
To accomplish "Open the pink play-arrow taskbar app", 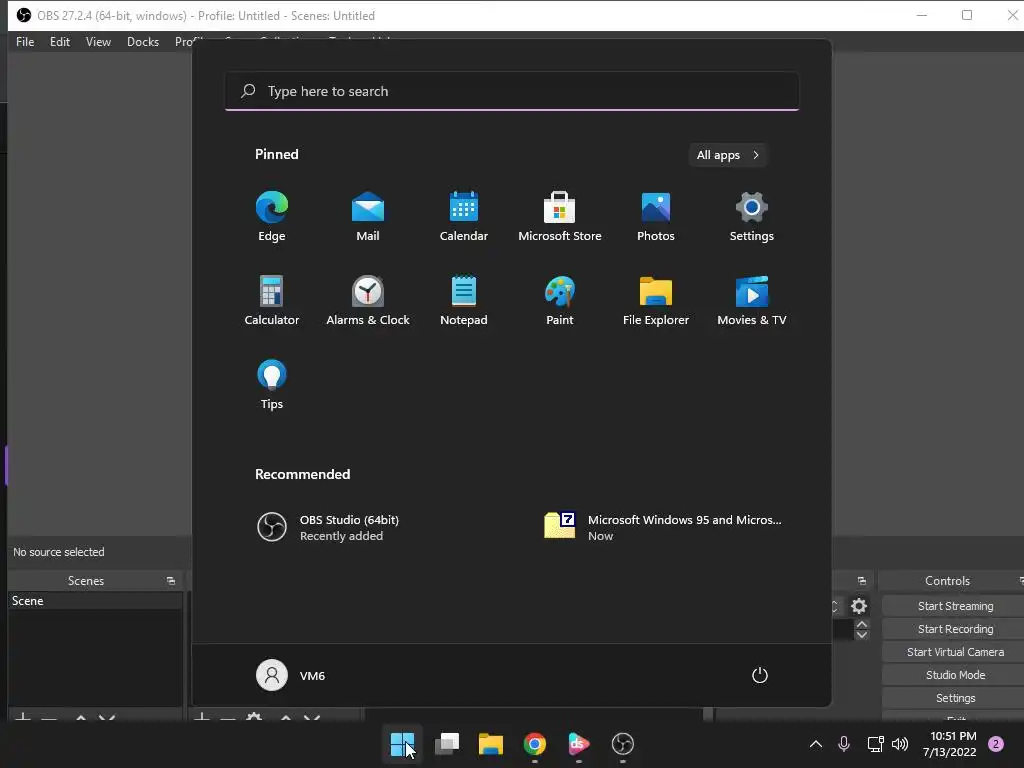I will tap(579, 744).
